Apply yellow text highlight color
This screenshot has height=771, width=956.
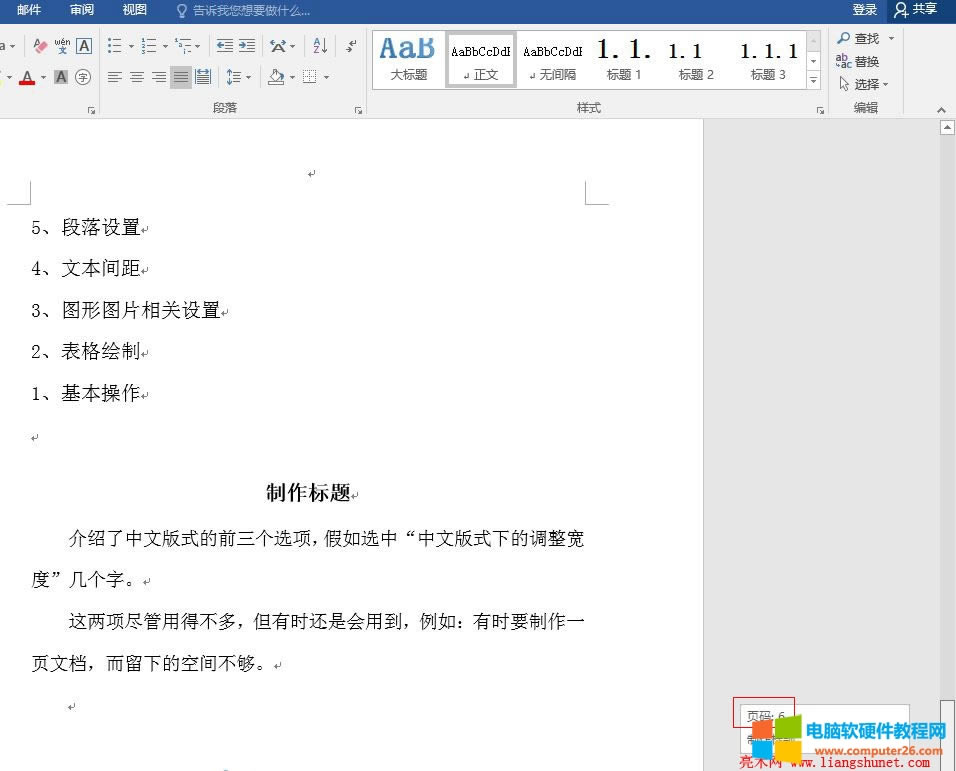[x=5, y=77]
